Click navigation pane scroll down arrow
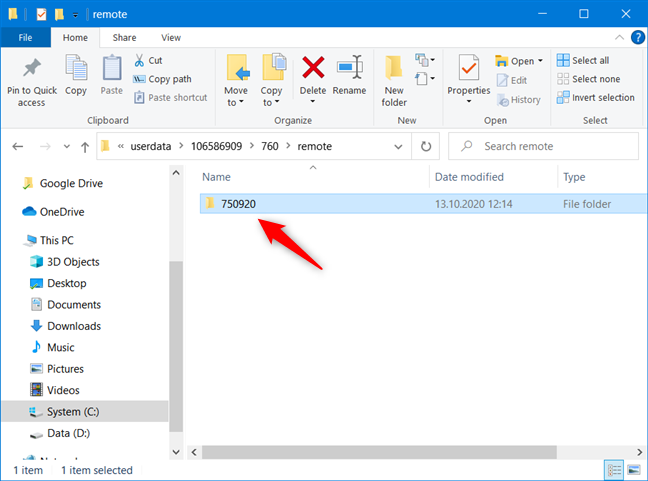 click(x=176, y=452)
